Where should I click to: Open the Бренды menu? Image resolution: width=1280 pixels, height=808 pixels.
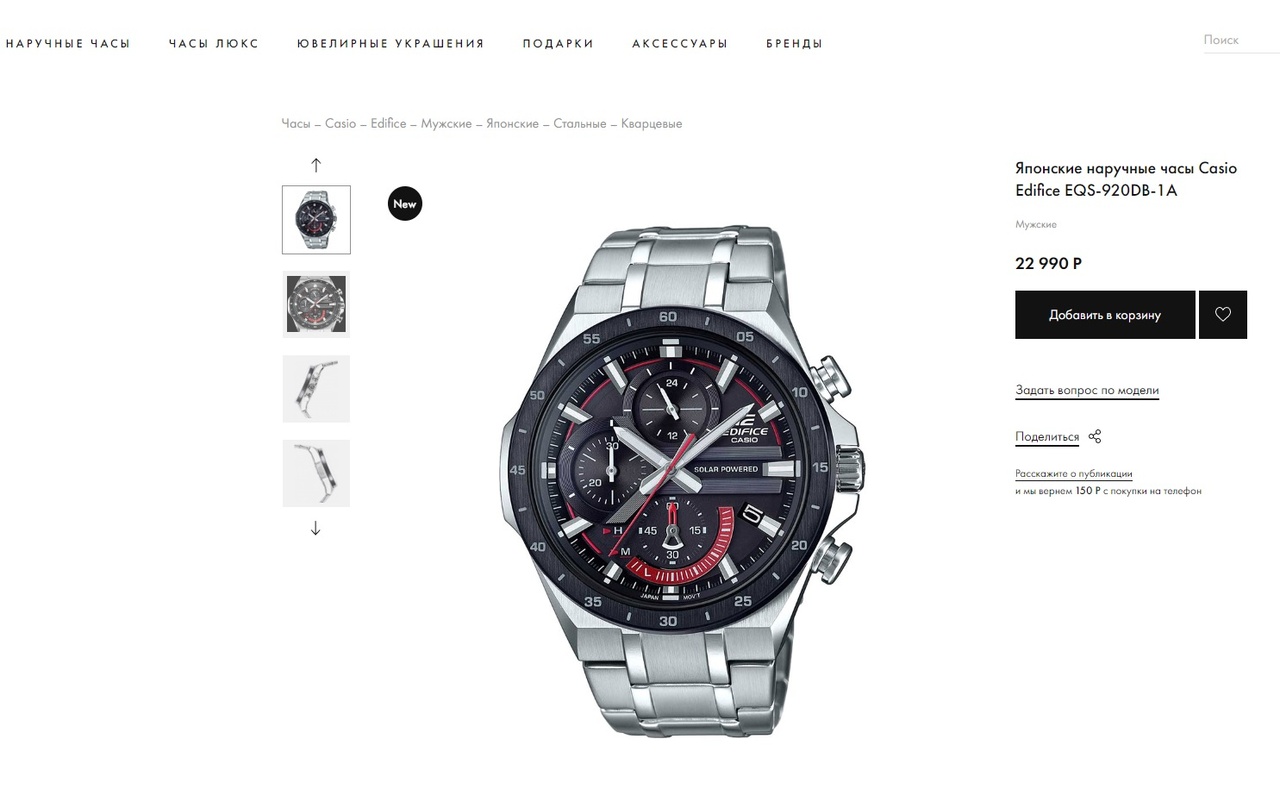795,44
